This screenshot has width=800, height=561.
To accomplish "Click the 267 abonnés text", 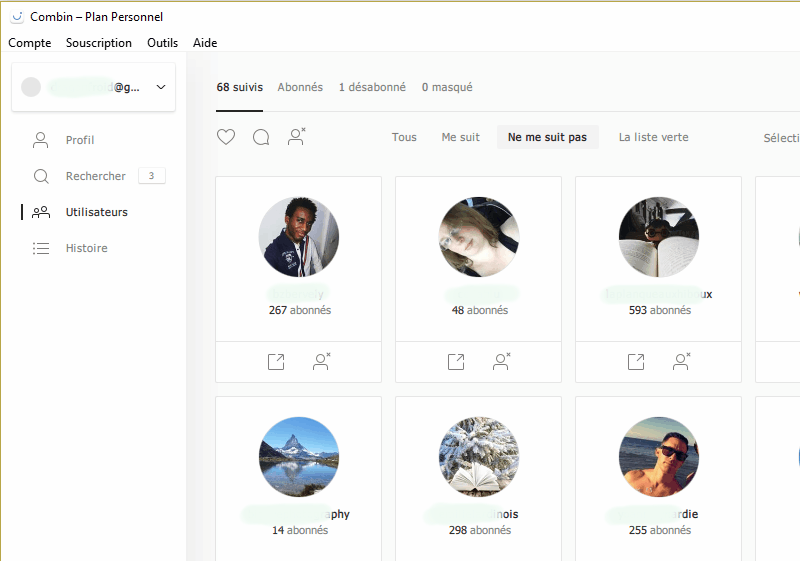I will click(300, 310).
